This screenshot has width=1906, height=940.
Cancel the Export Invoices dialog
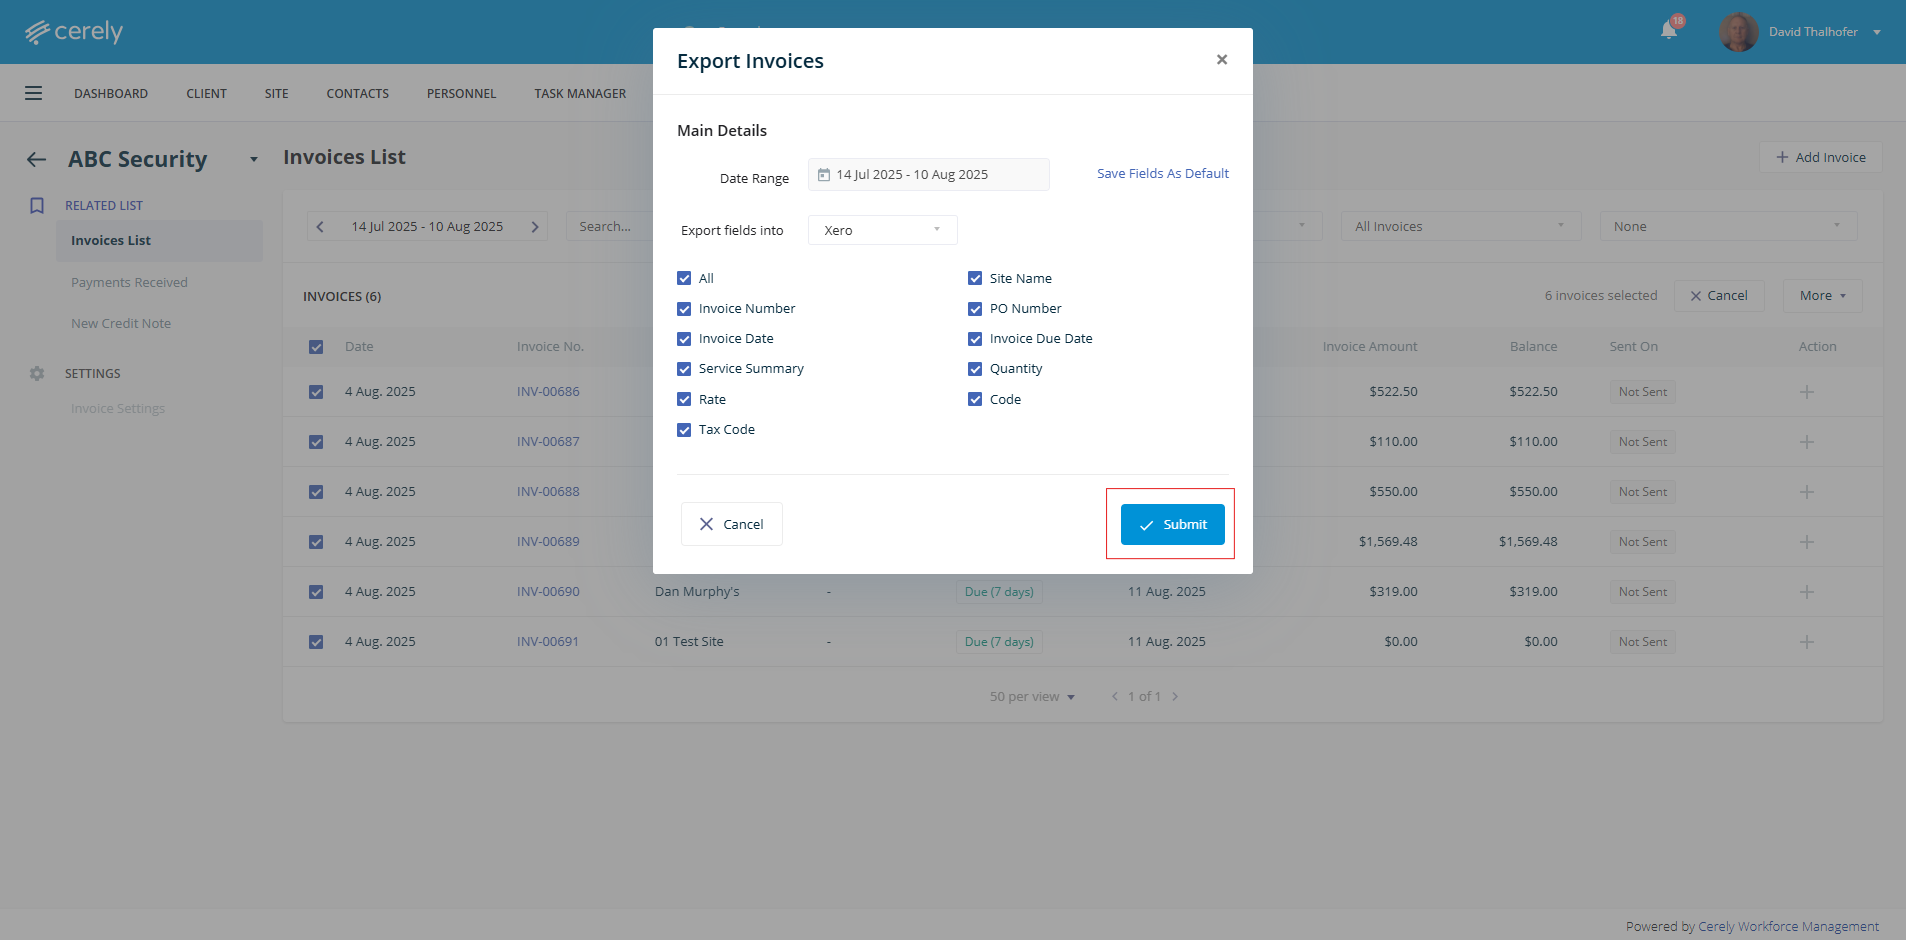click(732, 524)
